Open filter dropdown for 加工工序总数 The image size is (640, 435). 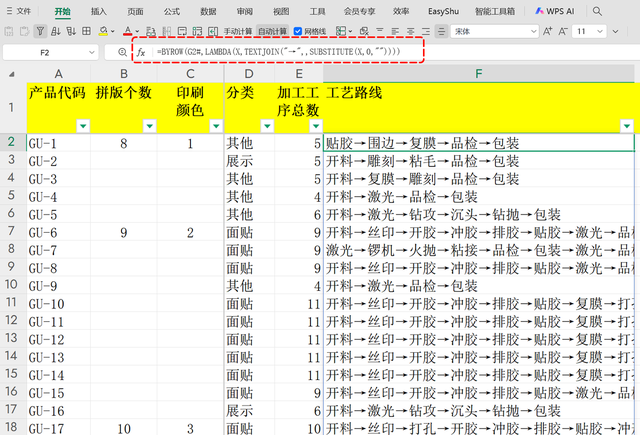[x=316, y=126]
